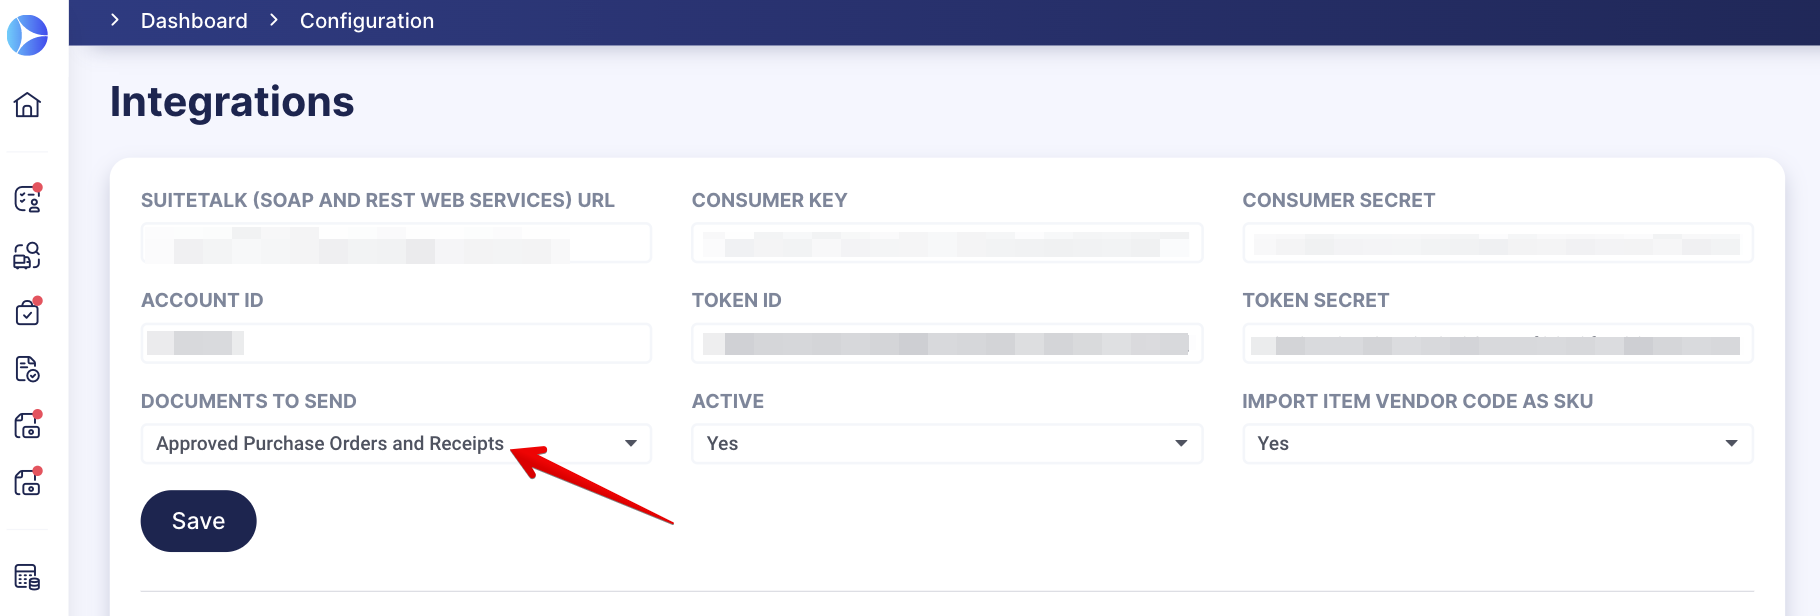Open Import Item Vendor Code as SKU dropdown

click(x=1497, y=444)
